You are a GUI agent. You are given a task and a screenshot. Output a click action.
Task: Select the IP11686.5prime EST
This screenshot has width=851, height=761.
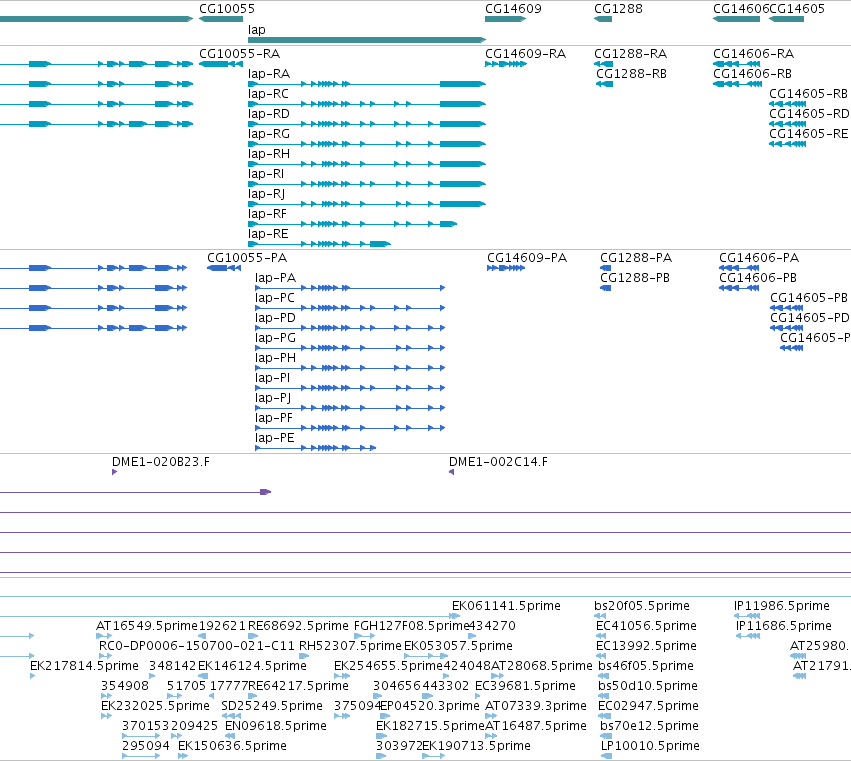[x=748, y=636]
